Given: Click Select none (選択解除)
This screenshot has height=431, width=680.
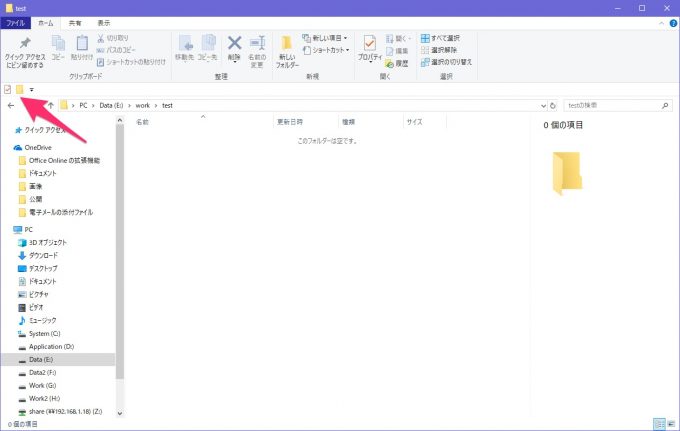Looking at the screenshot, I should click(x=438, y=50).
